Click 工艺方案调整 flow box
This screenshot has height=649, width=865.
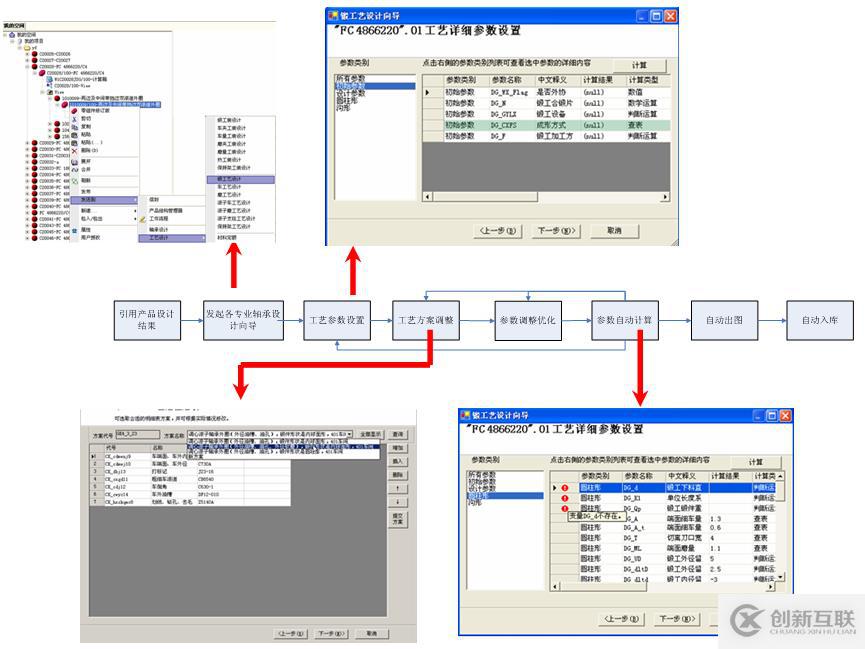point(426,320)
